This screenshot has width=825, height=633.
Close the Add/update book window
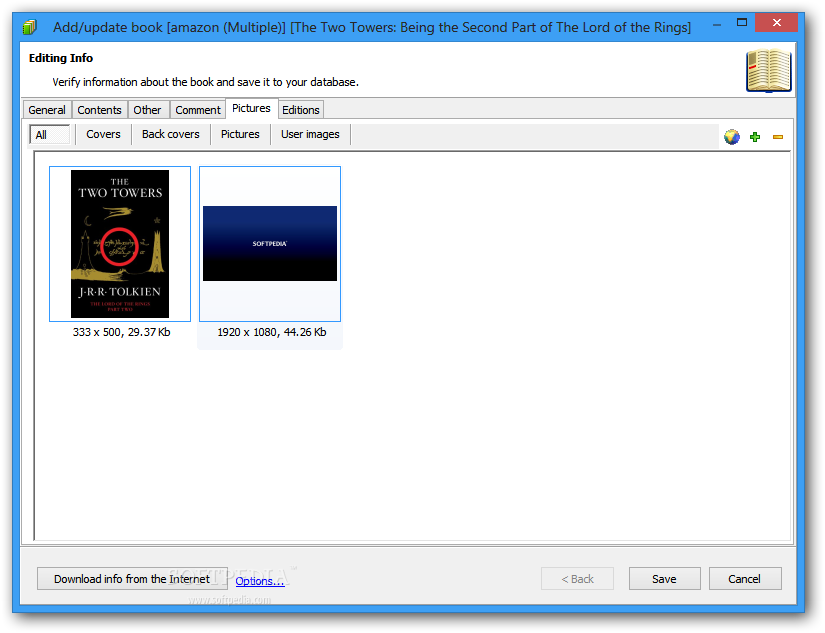point(777,23)
